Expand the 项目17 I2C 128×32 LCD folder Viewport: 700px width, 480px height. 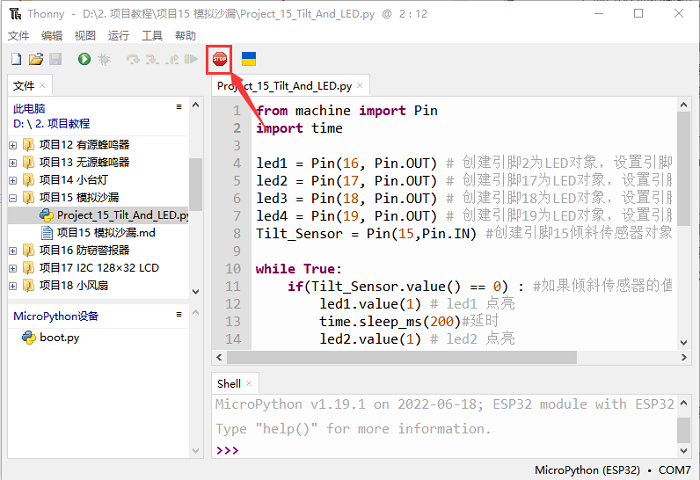click(x=13, y=267)
